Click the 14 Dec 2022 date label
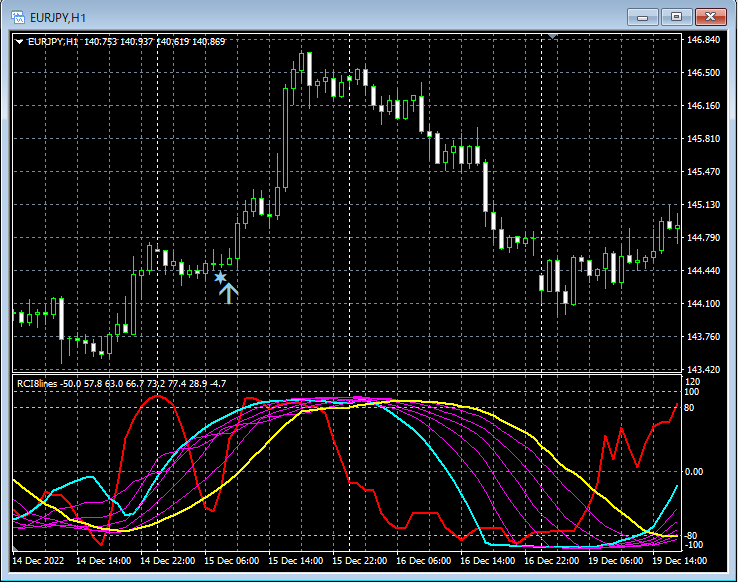 pos(40,561)
